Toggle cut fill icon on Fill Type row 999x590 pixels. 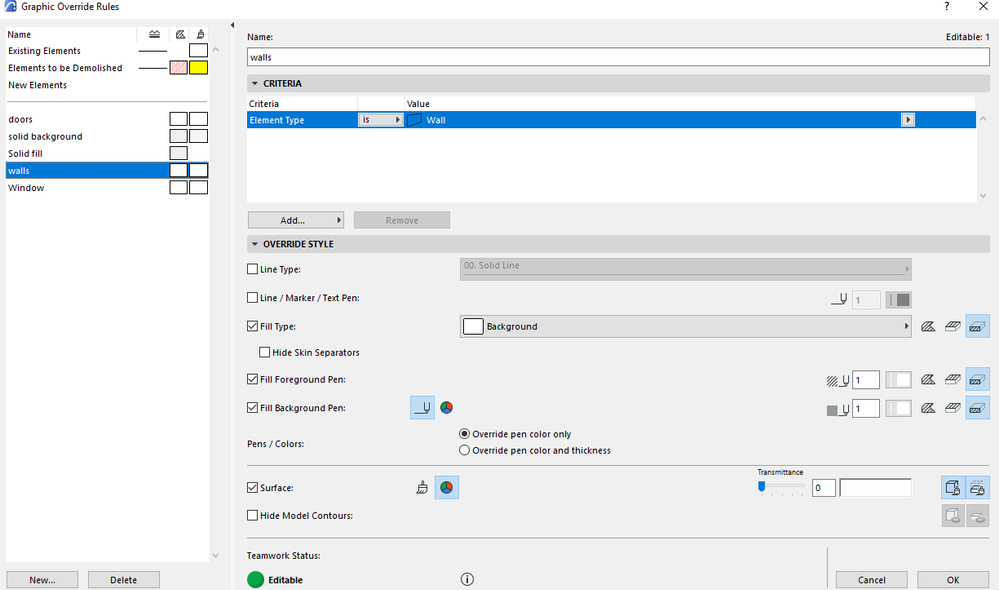click(x=977, y=326)
